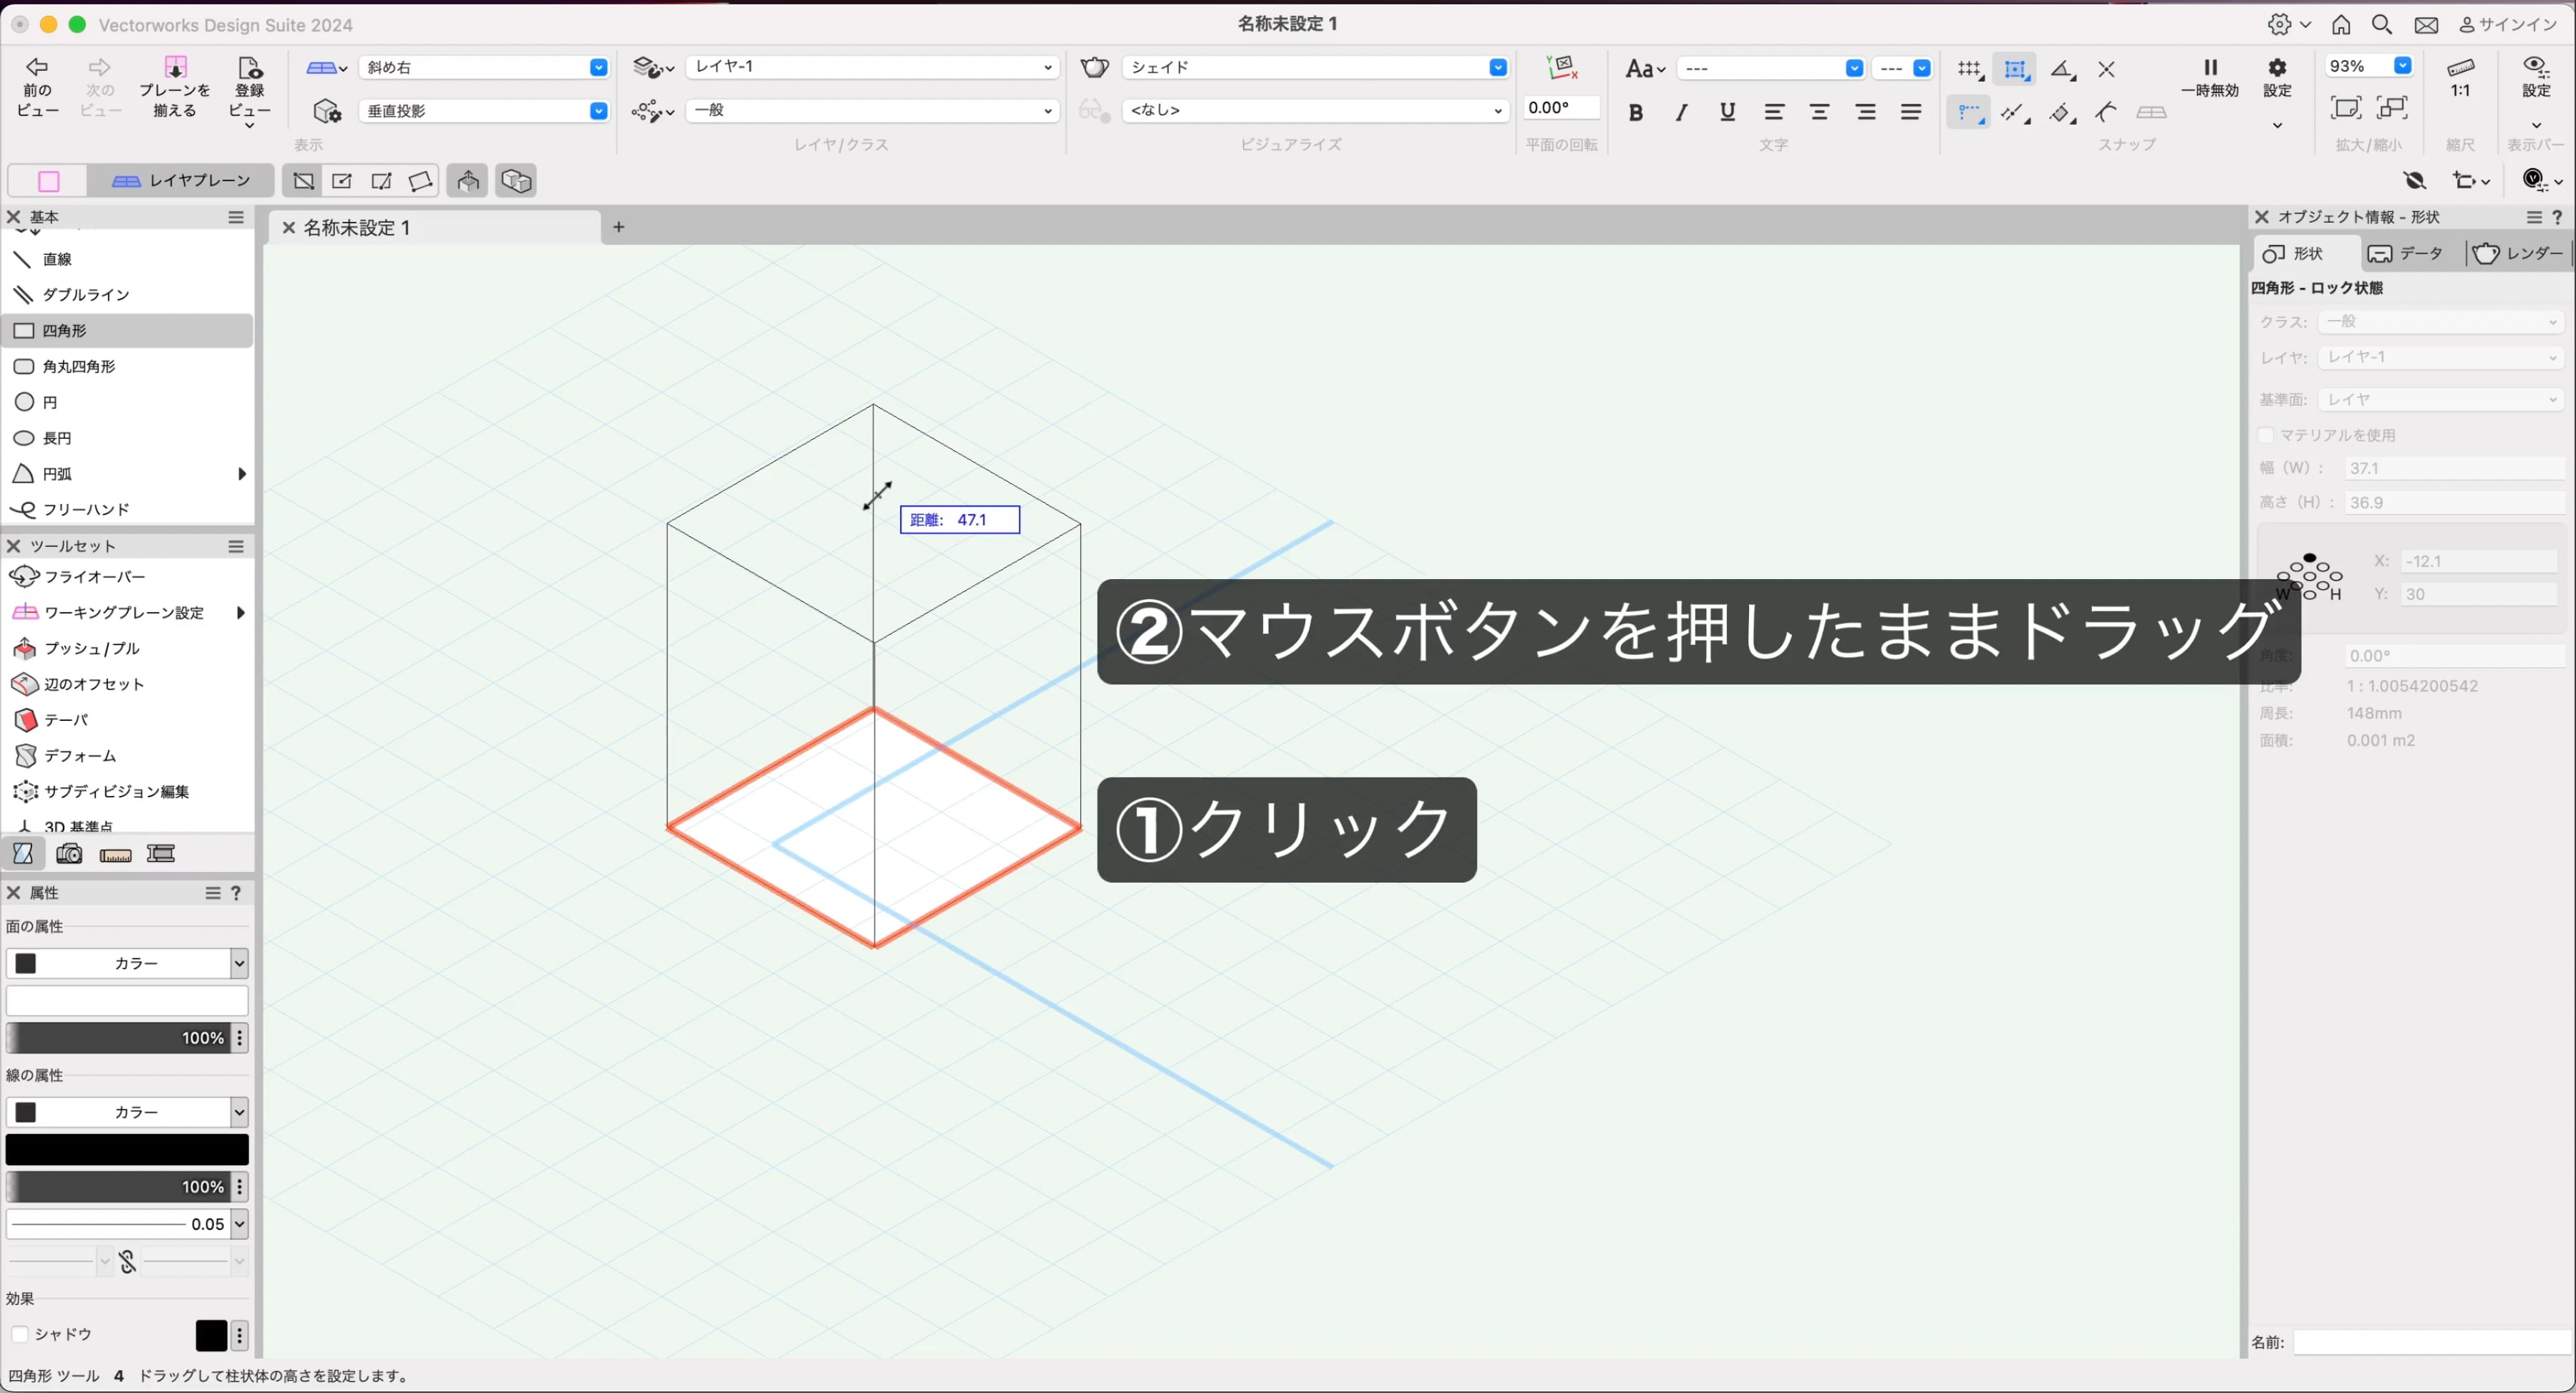Select the 四角形 rectangle tool
Image resolution: width=2576 pixels, height=1393 pixels.
[x=127, y=331]
